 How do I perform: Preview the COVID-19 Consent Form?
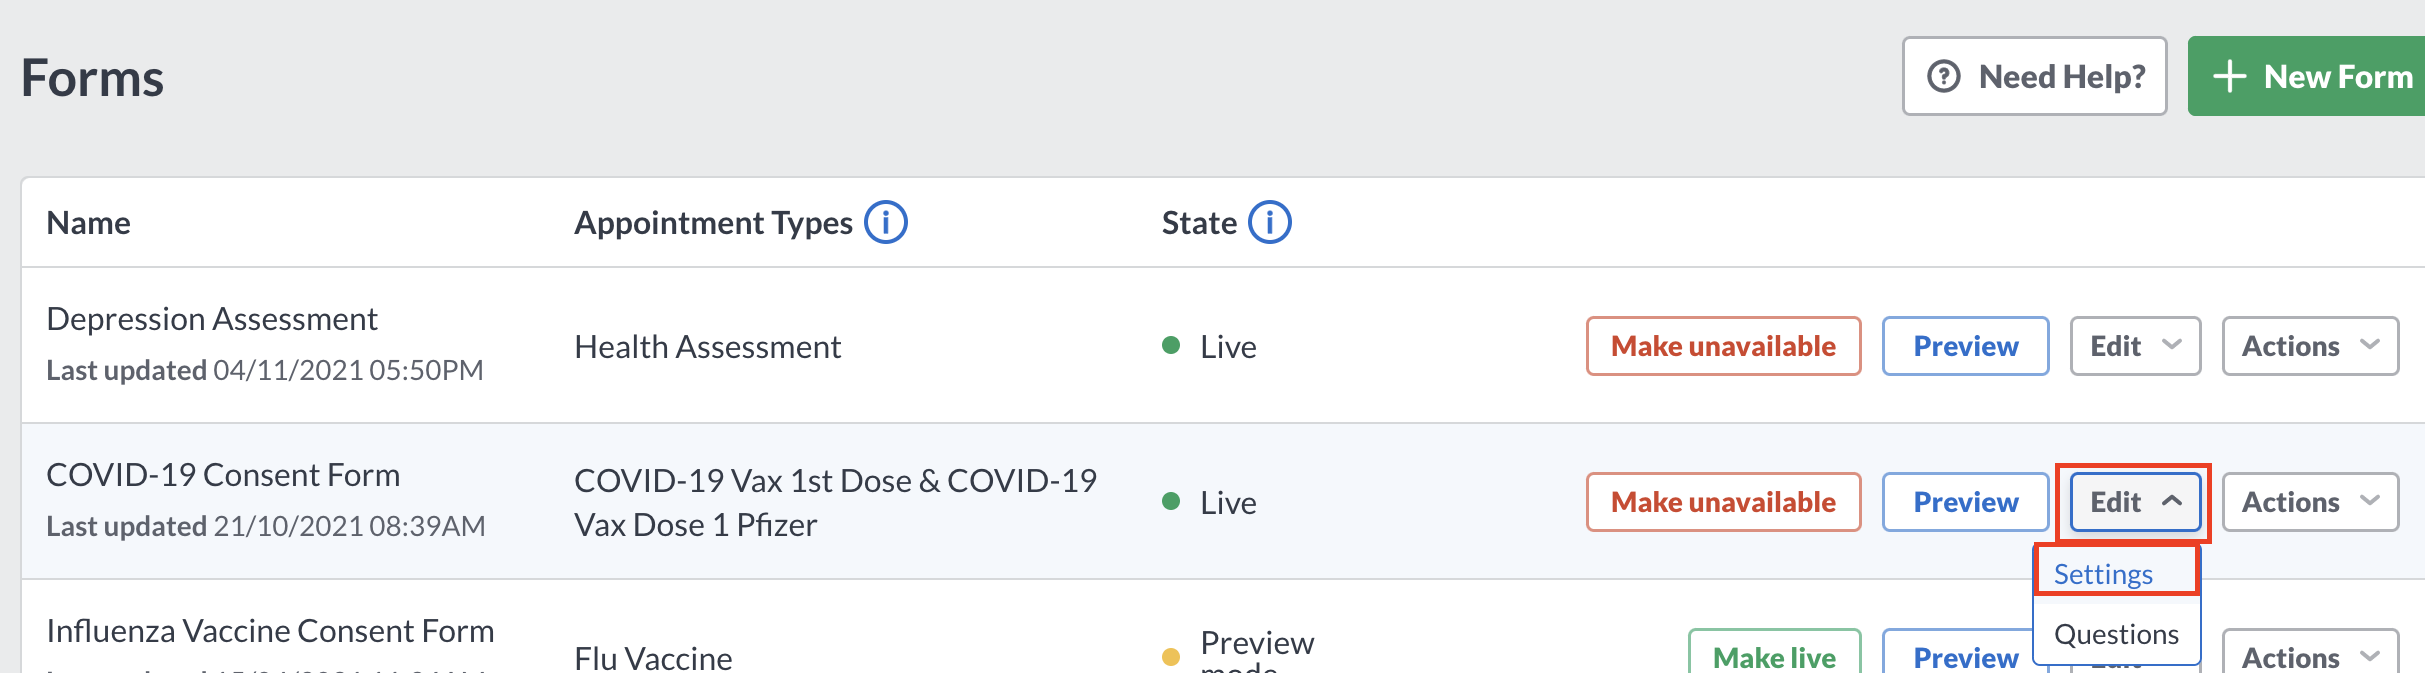1966,502
